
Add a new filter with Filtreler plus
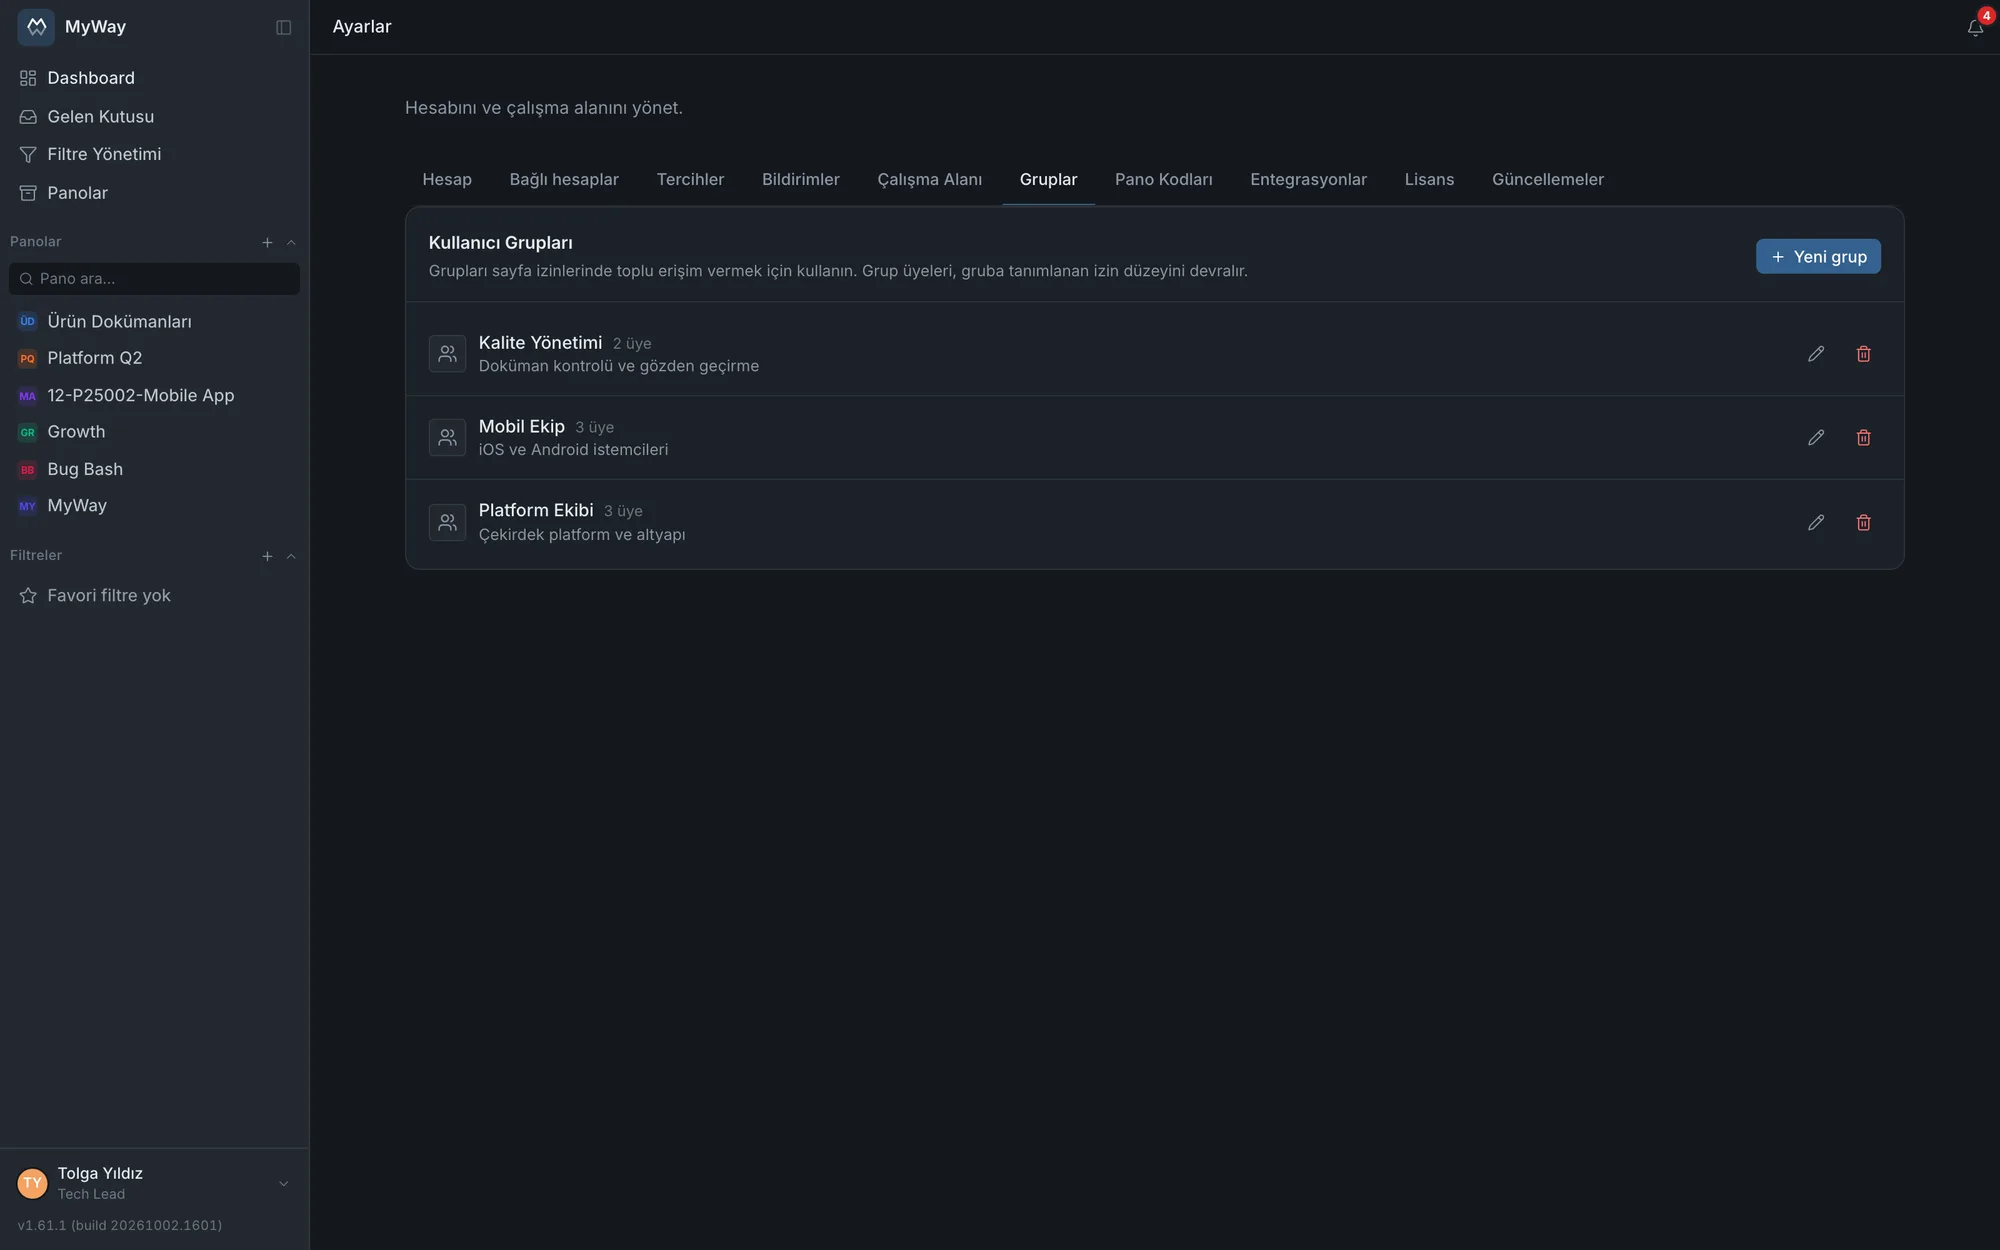tap(267, 556)
